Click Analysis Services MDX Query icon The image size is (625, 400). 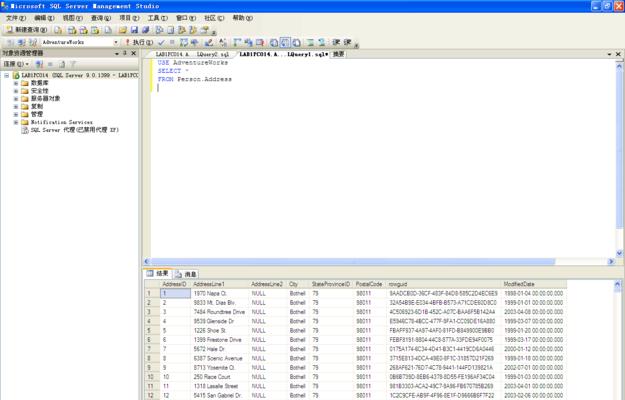[x=72, y=30]
